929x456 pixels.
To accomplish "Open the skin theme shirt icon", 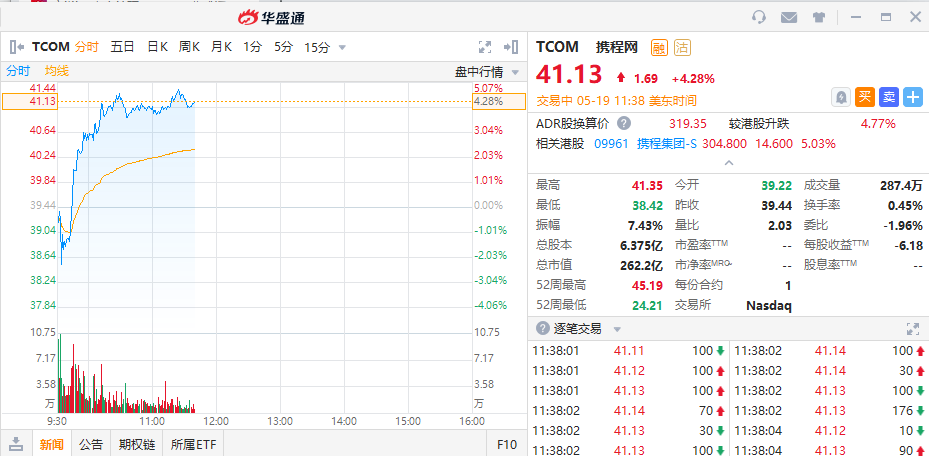I will point(819,17).
